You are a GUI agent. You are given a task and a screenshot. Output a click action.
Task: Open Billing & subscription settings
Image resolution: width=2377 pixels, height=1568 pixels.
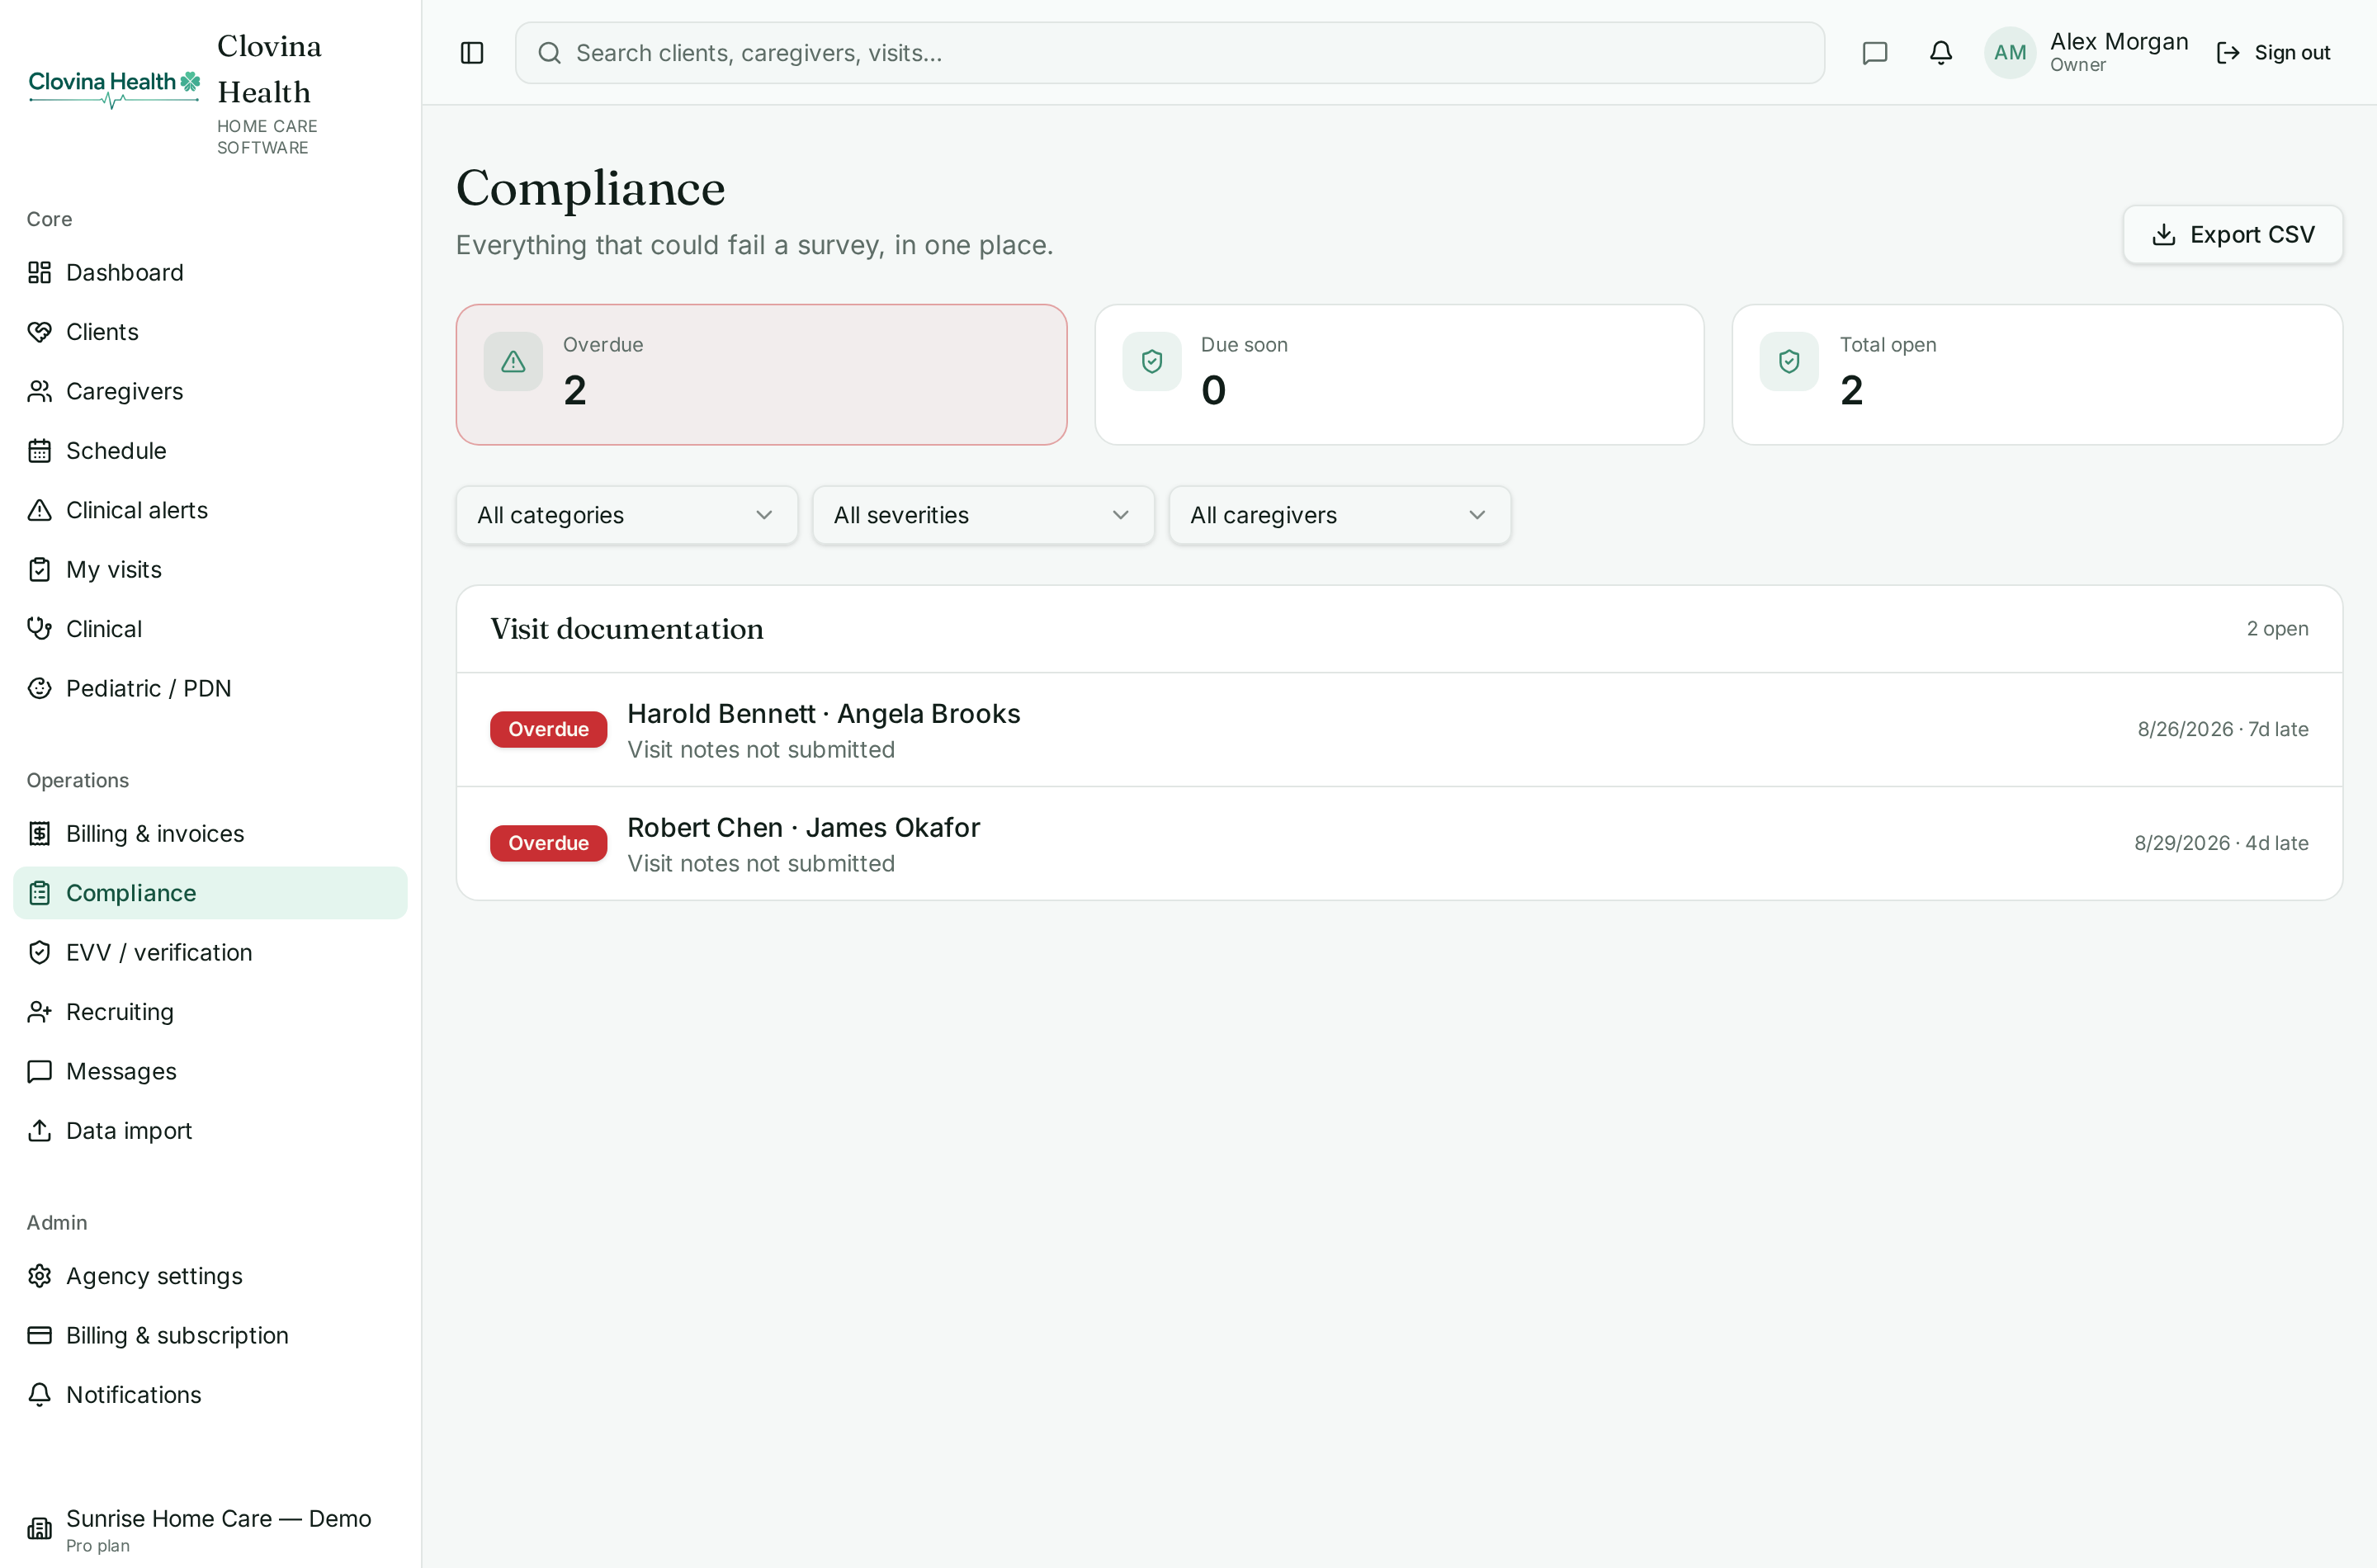pyautogui.click(x=210, y=1336)
